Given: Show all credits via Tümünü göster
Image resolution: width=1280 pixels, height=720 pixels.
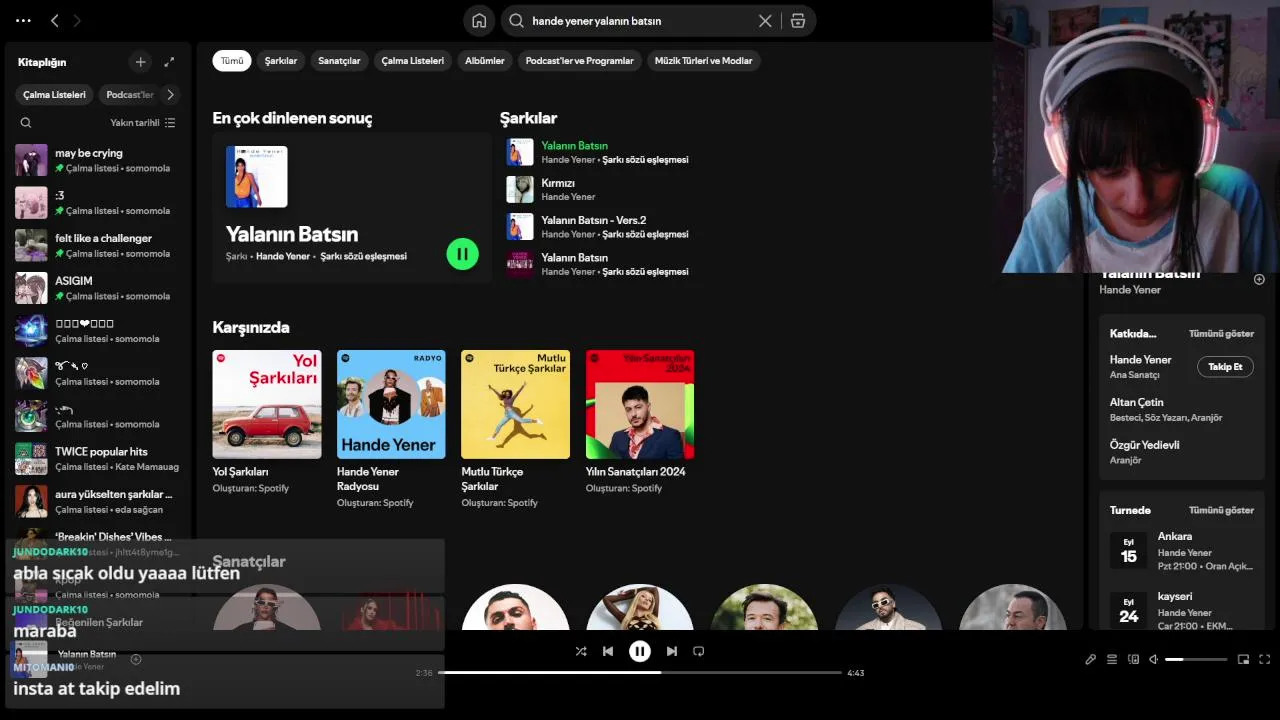Looking at the screenshot, I should click(x=1221, y=334).
